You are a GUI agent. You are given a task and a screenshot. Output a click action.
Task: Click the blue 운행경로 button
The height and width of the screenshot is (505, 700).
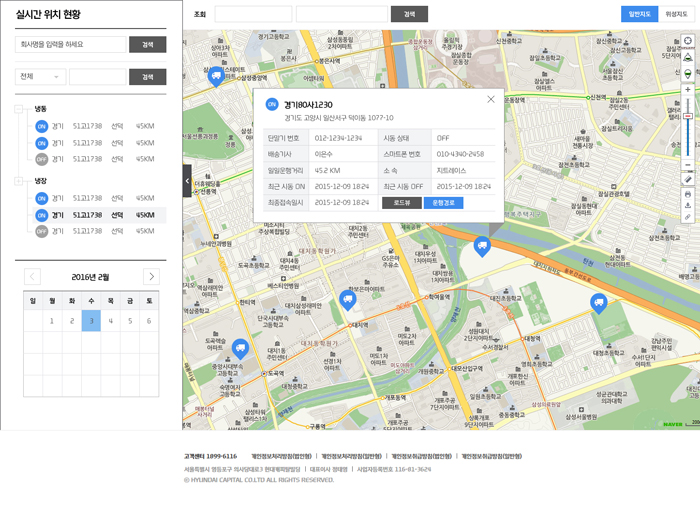point(443,203)
